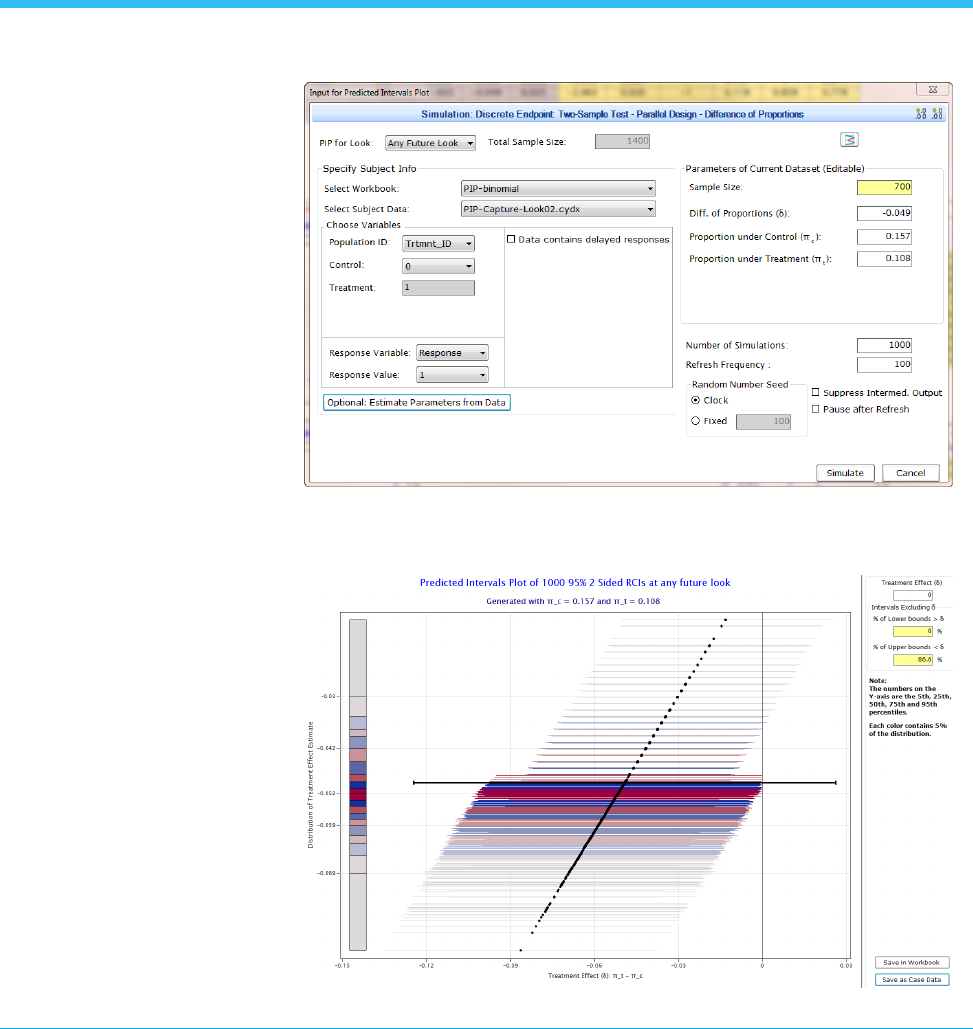Open Population ID dropdown Trtmnt_ID
The width and height of the screenshot is (973, 1029).
point(438,243)
